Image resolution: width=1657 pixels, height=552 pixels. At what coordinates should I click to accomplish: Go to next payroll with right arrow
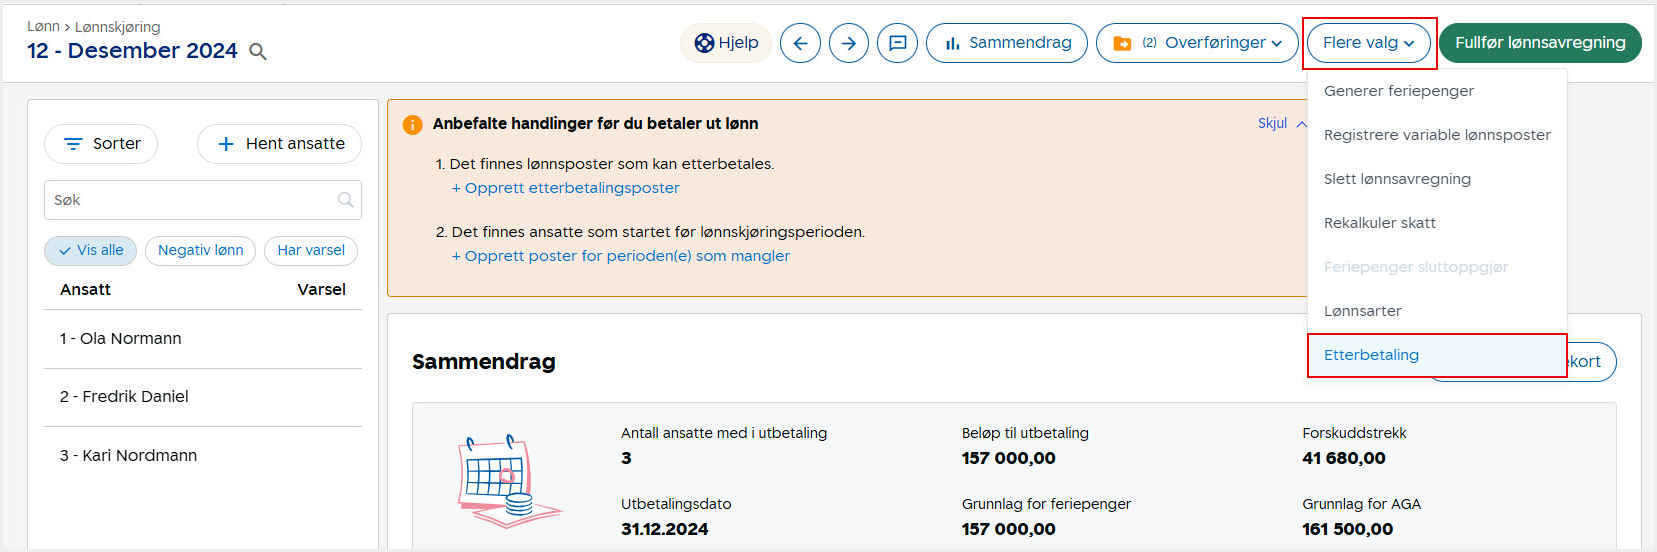(x=848, y=43)
